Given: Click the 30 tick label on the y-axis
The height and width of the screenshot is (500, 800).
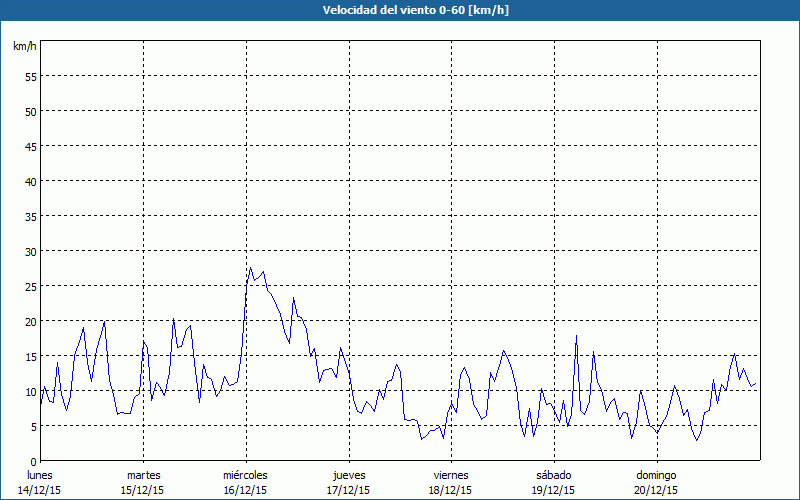Looking at the screenshot, I should pos(30,251).
